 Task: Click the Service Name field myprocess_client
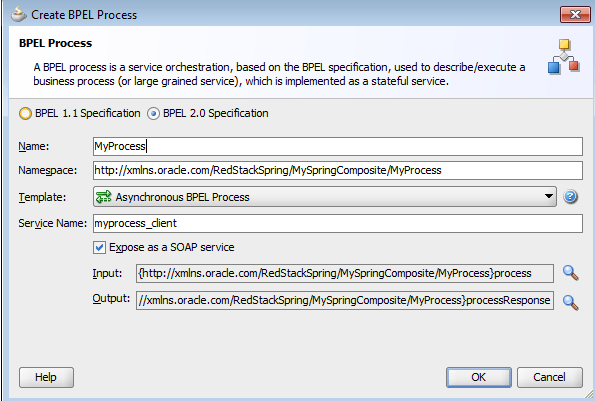click(x=338, y=223)
